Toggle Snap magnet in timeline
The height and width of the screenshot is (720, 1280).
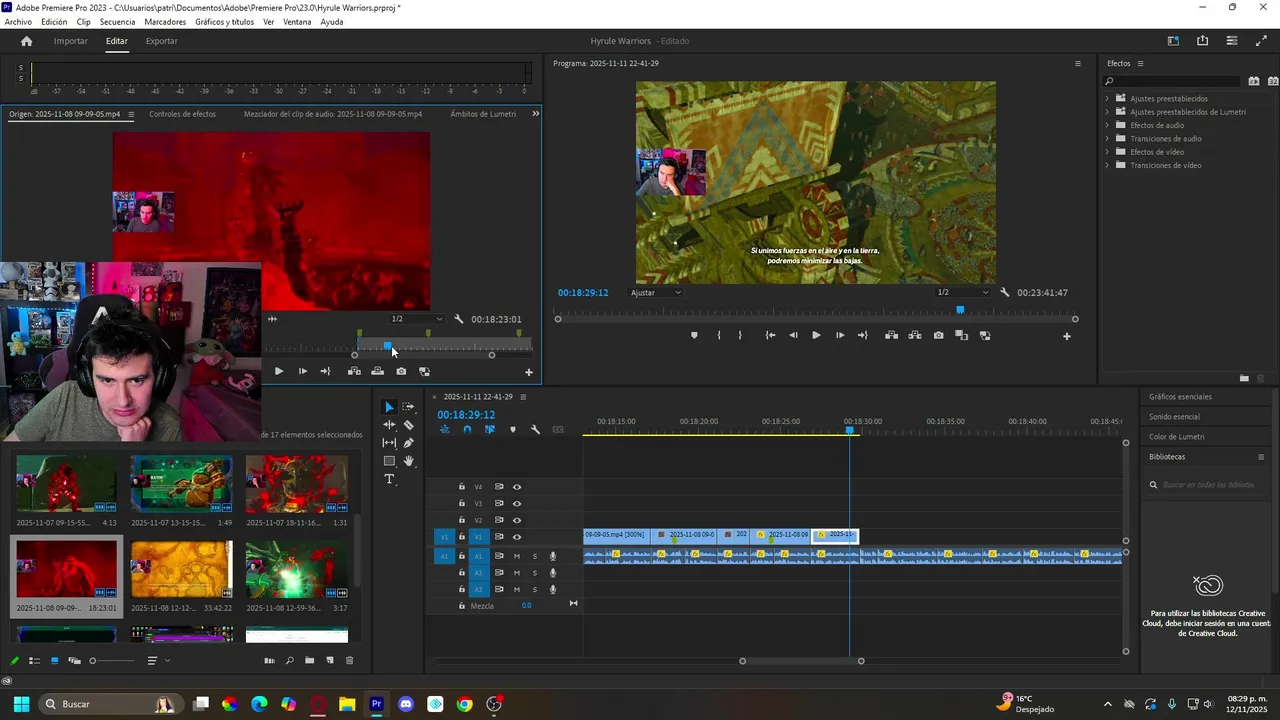point(467,430)
